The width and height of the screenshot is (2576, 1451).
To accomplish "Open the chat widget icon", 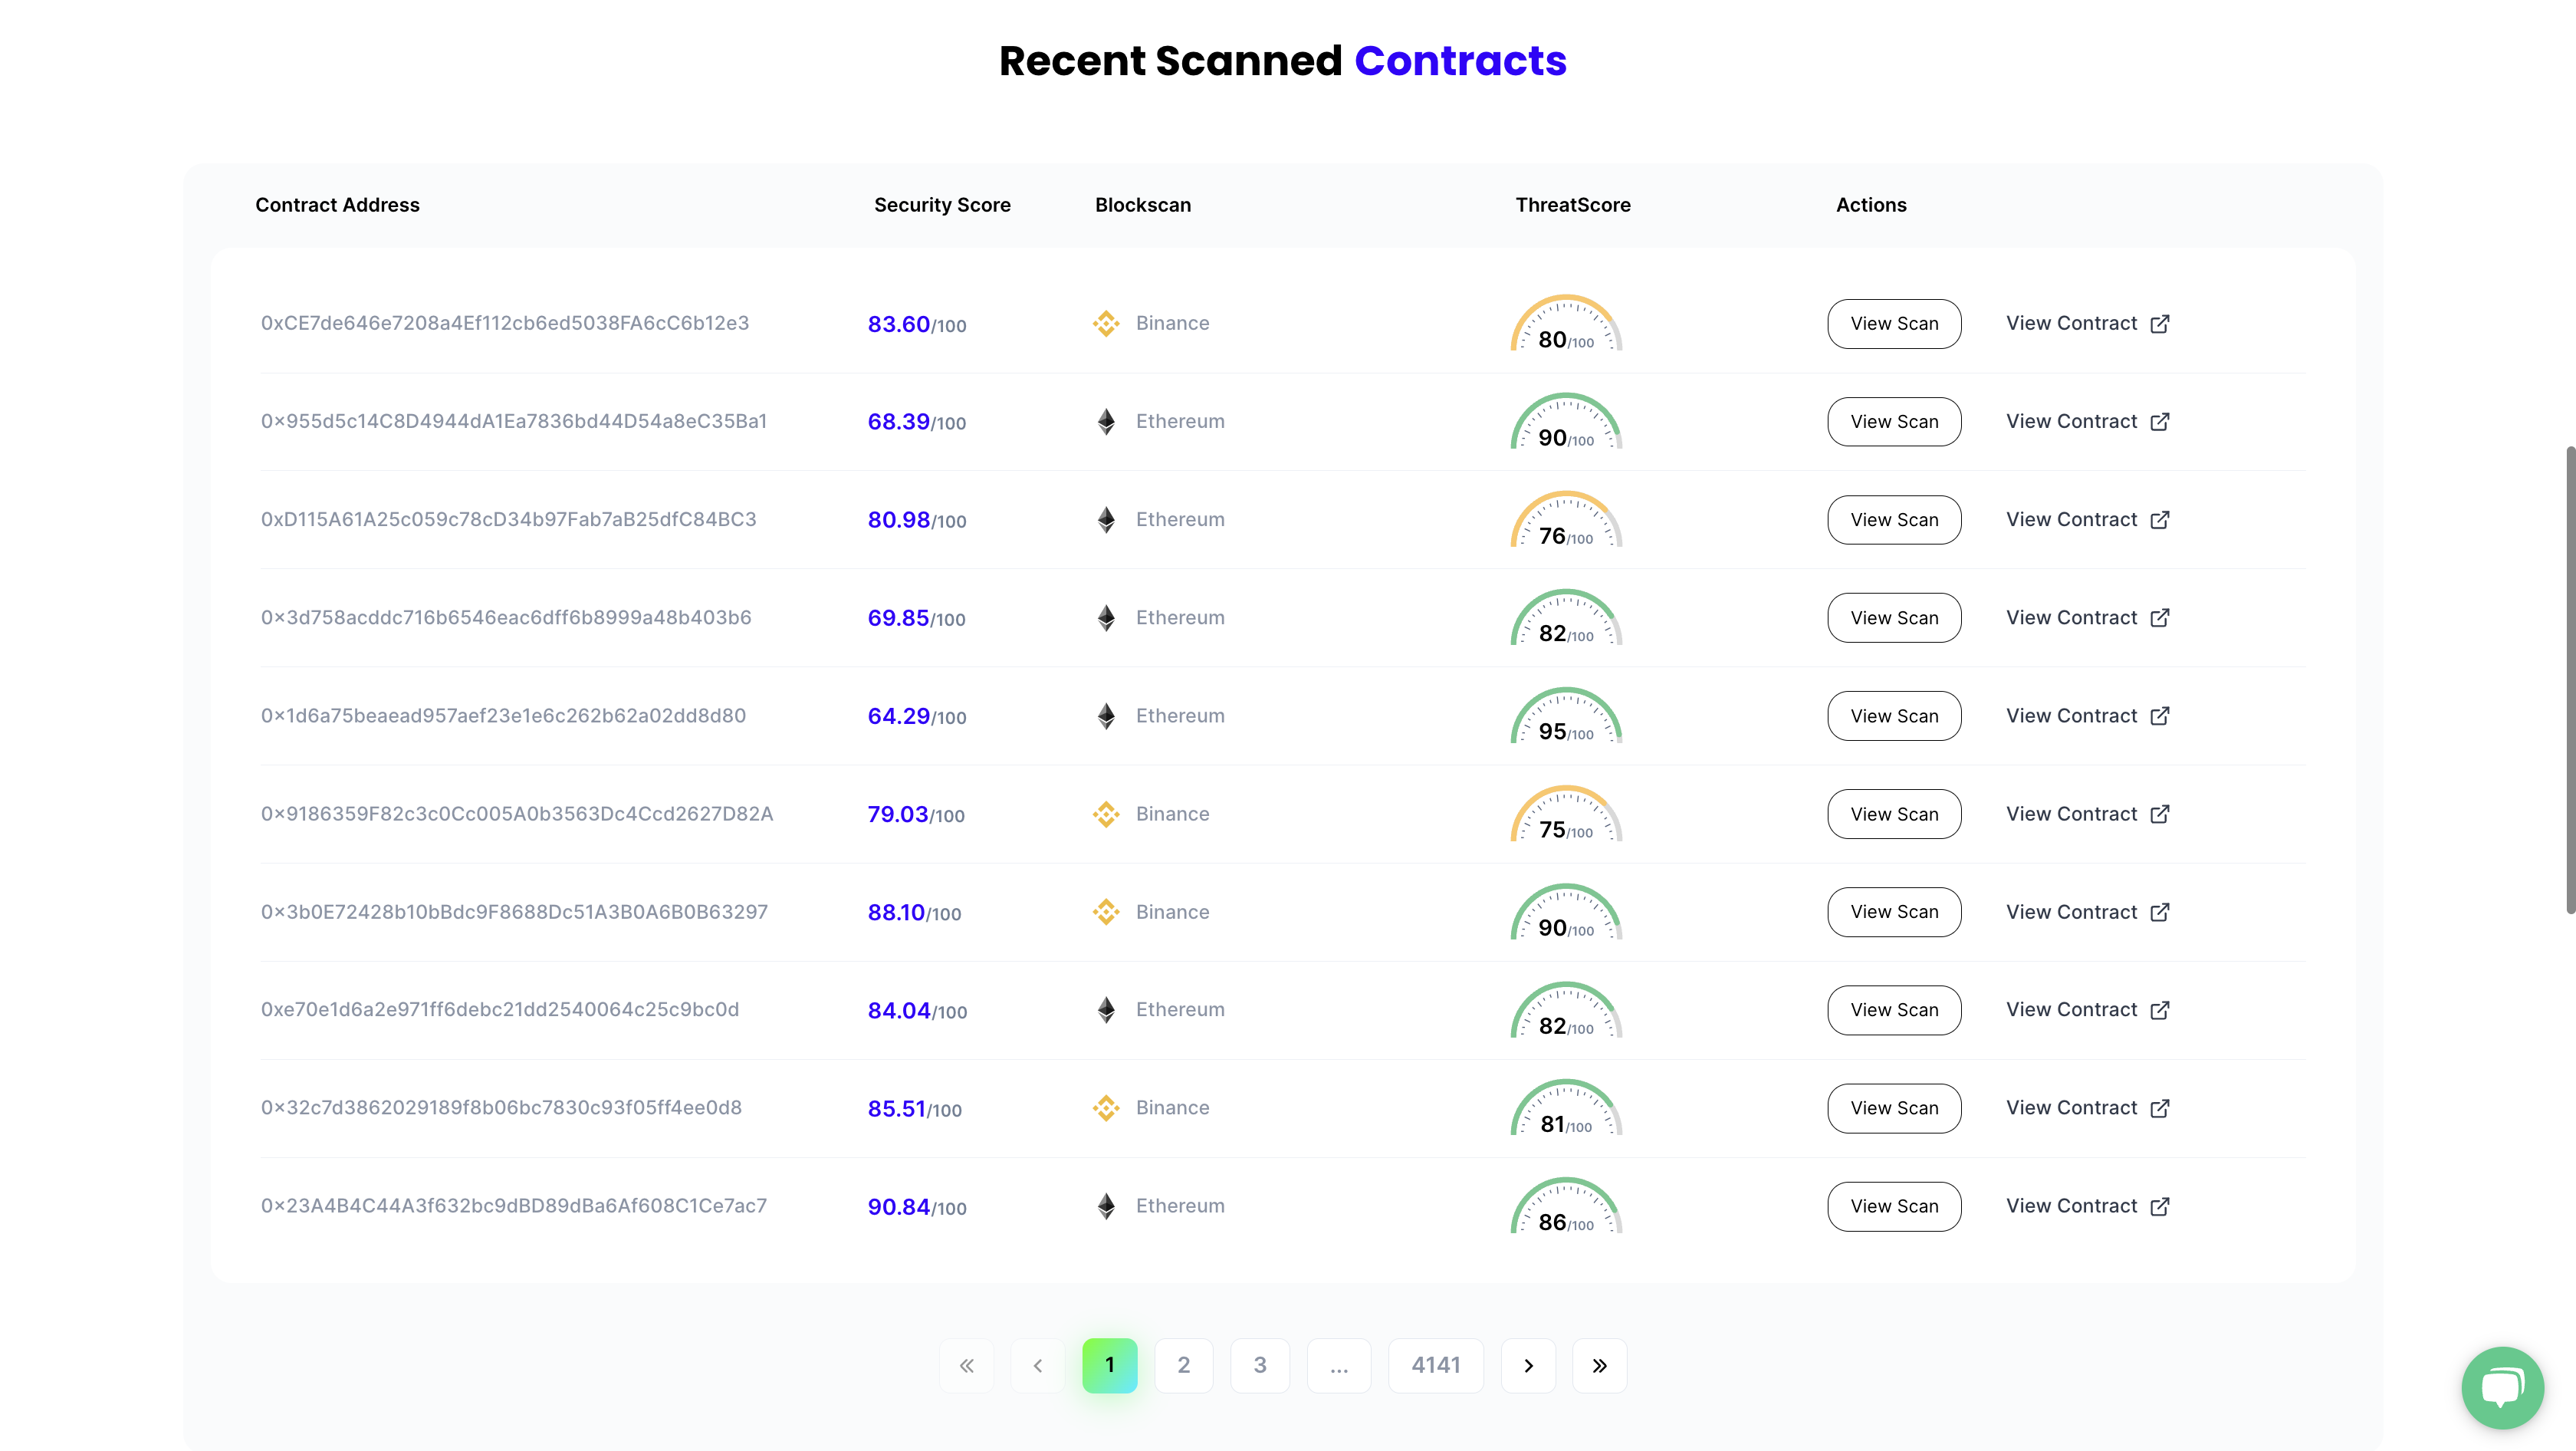I will [2502, 1387].
